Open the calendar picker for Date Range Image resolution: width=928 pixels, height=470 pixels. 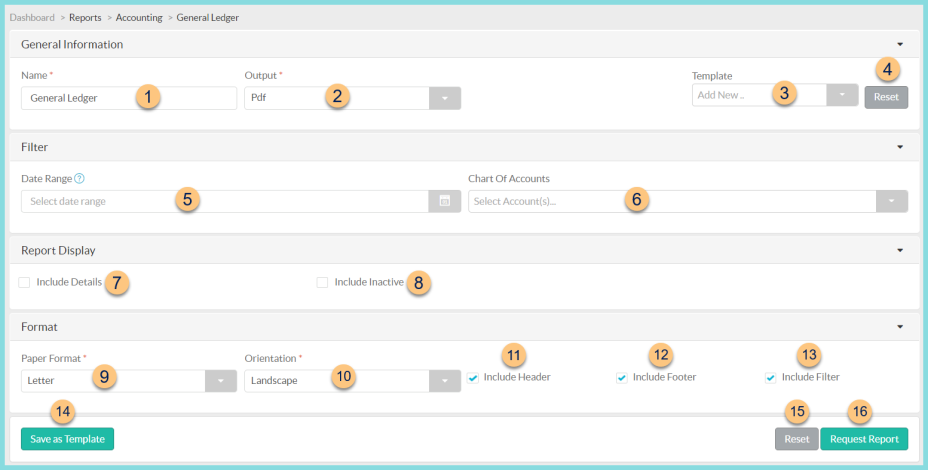coord(444,201)
